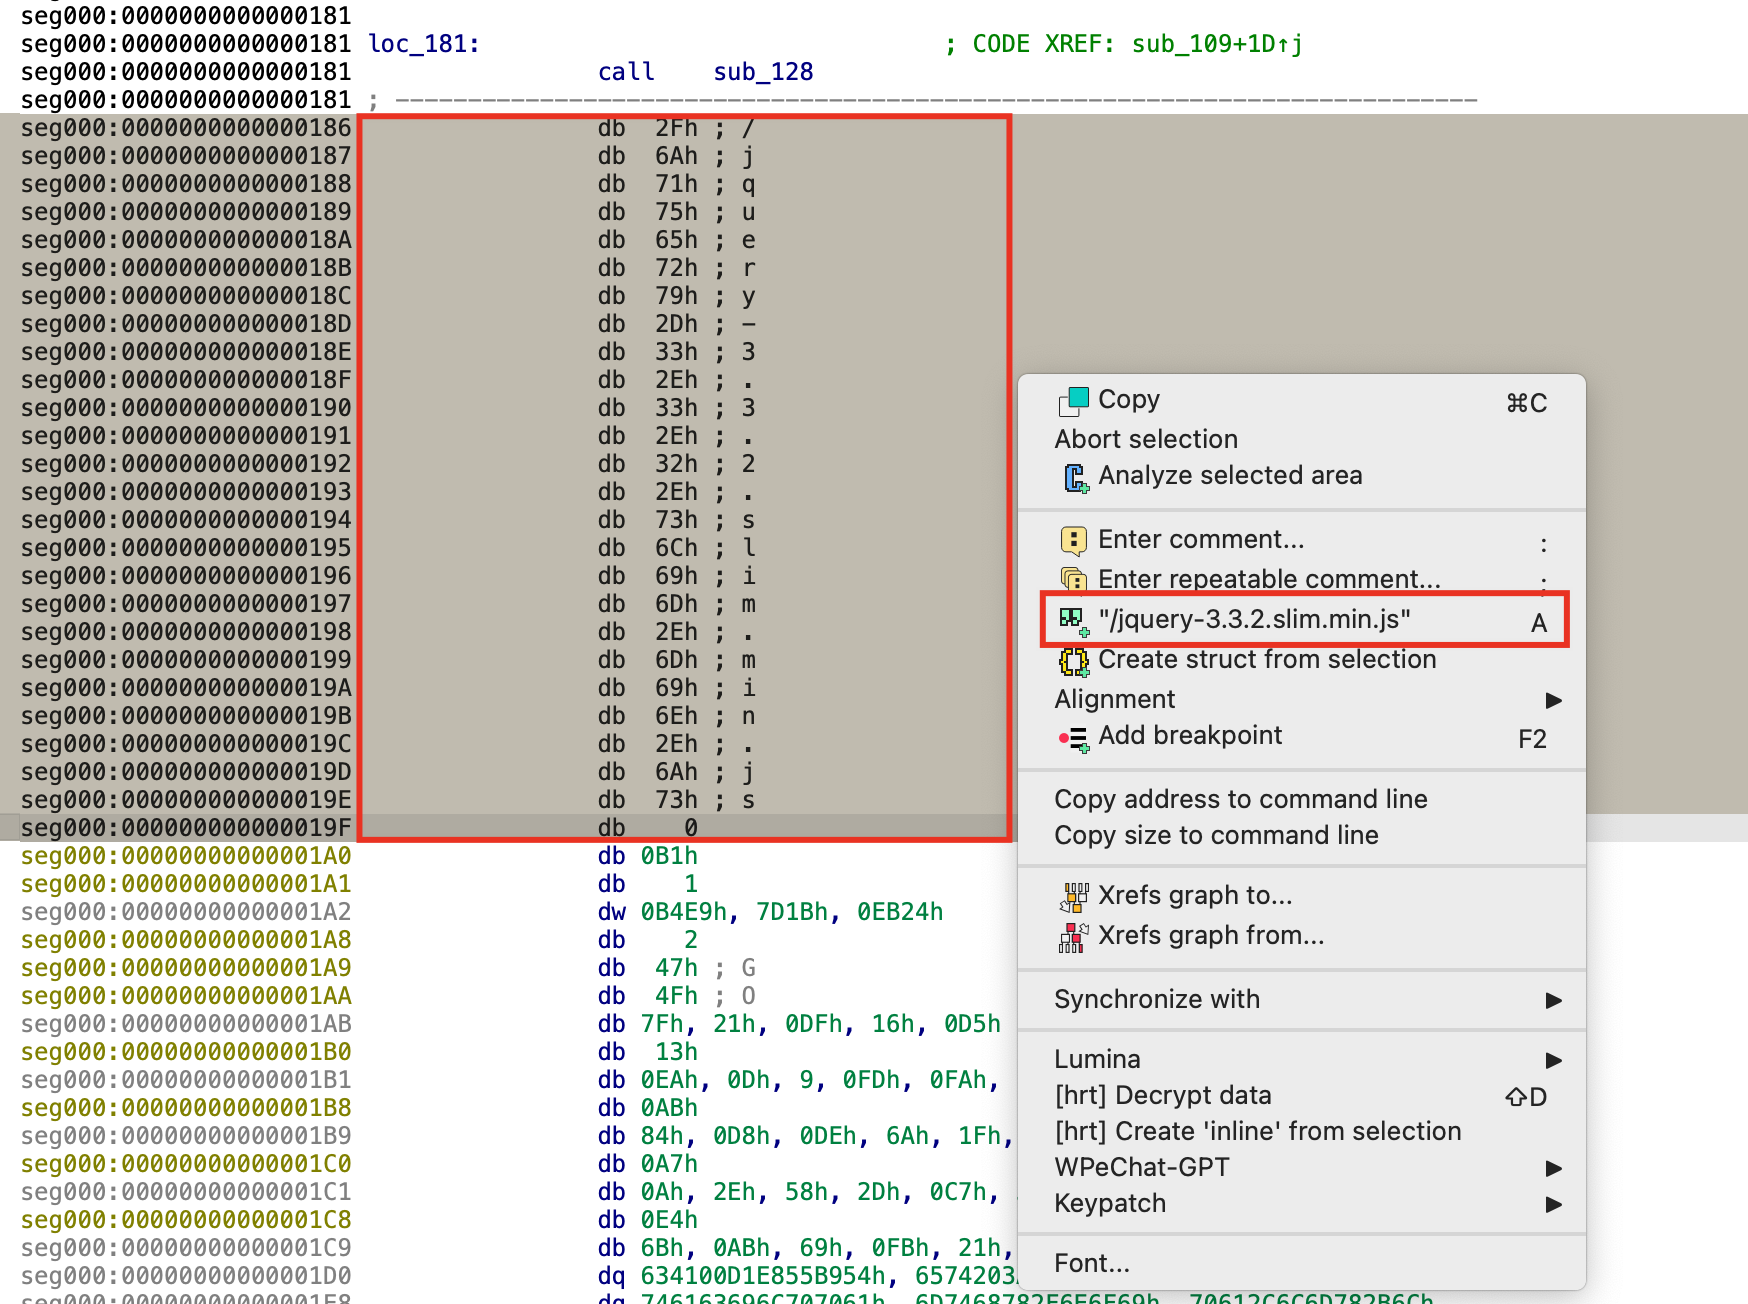1748x1304 pixels.
Task: Click the Create struct from selection icon
Action: (1073, 661)
